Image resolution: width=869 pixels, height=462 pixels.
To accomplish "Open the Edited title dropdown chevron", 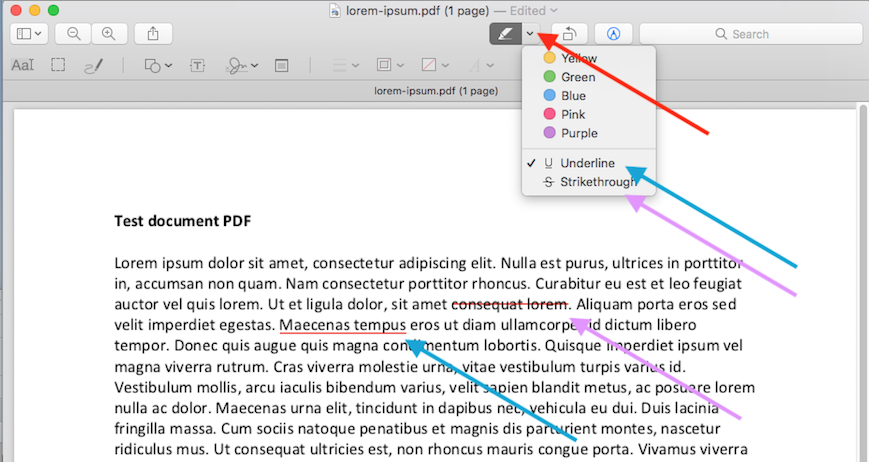I will [x=554, y=11].
